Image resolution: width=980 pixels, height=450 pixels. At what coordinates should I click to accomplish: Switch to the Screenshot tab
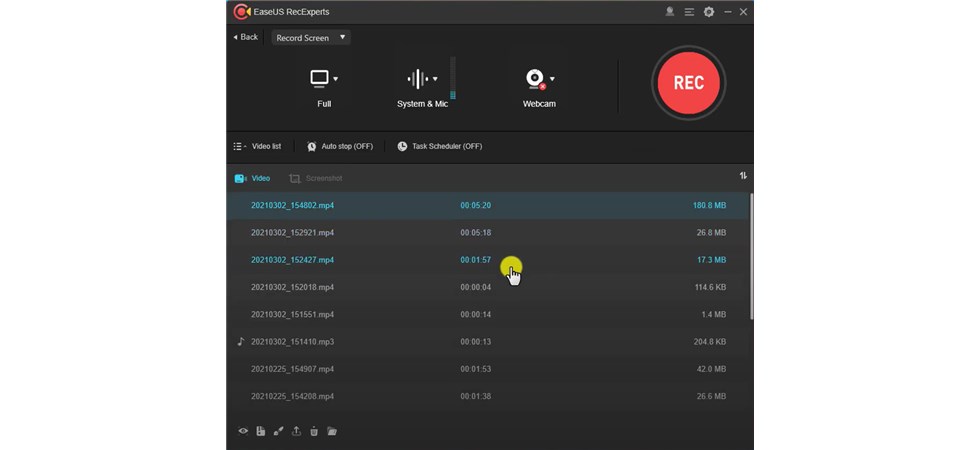[316, 179]
